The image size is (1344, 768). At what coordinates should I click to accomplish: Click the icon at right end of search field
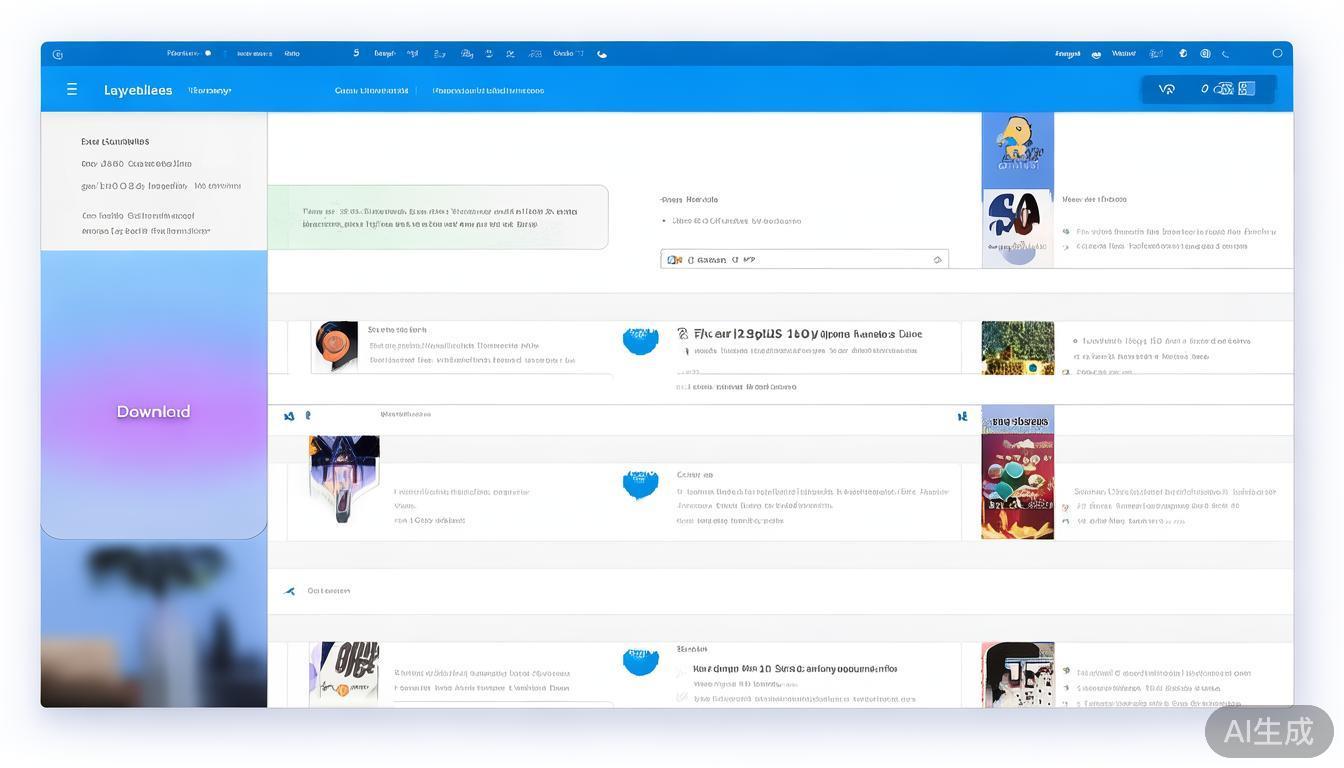pyautogui.click(x=937, y=260)
